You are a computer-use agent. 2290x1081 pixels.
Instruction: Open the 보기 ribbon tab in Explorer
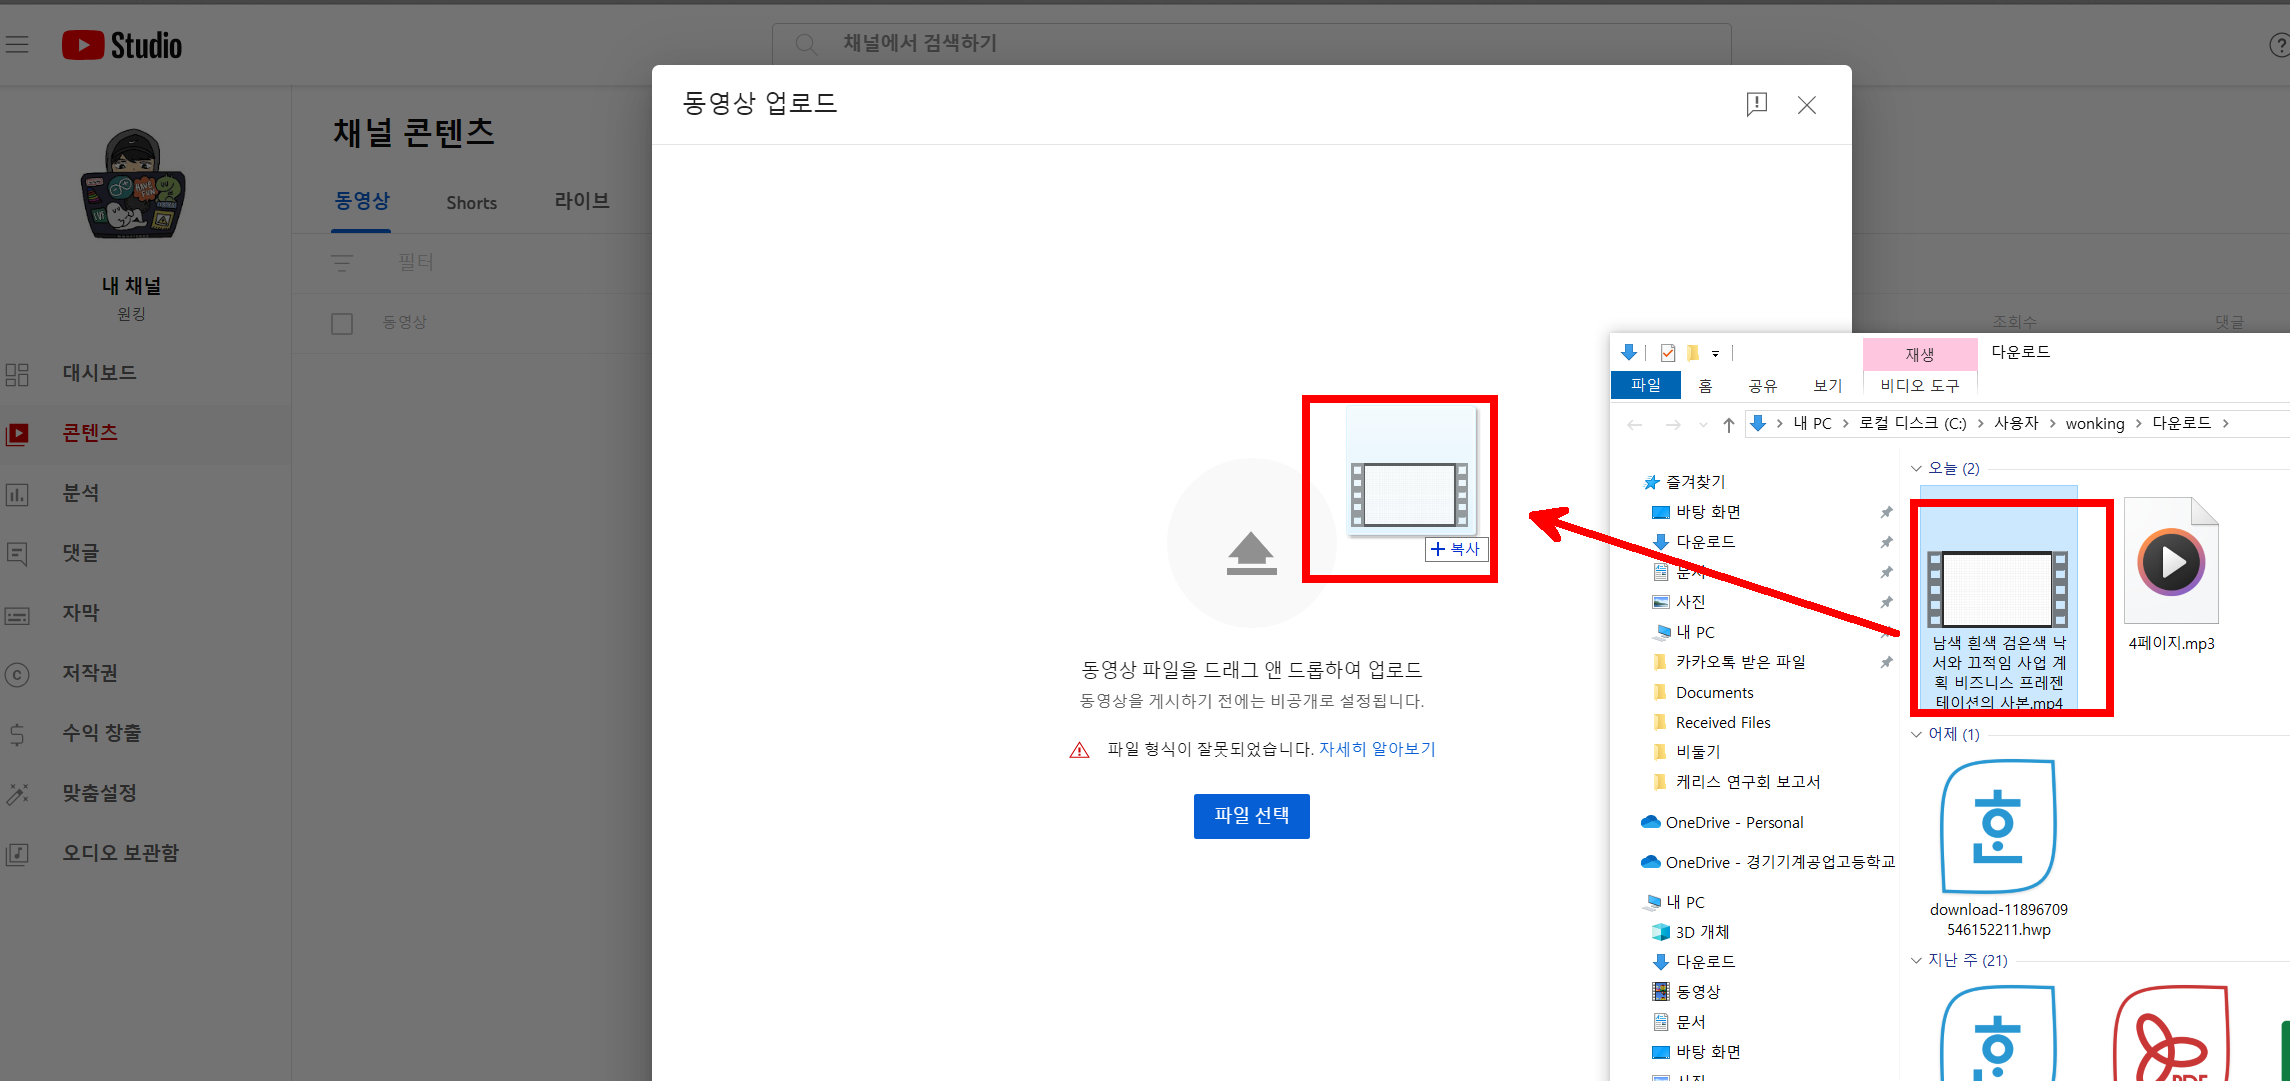click(x=1827, y=386)
